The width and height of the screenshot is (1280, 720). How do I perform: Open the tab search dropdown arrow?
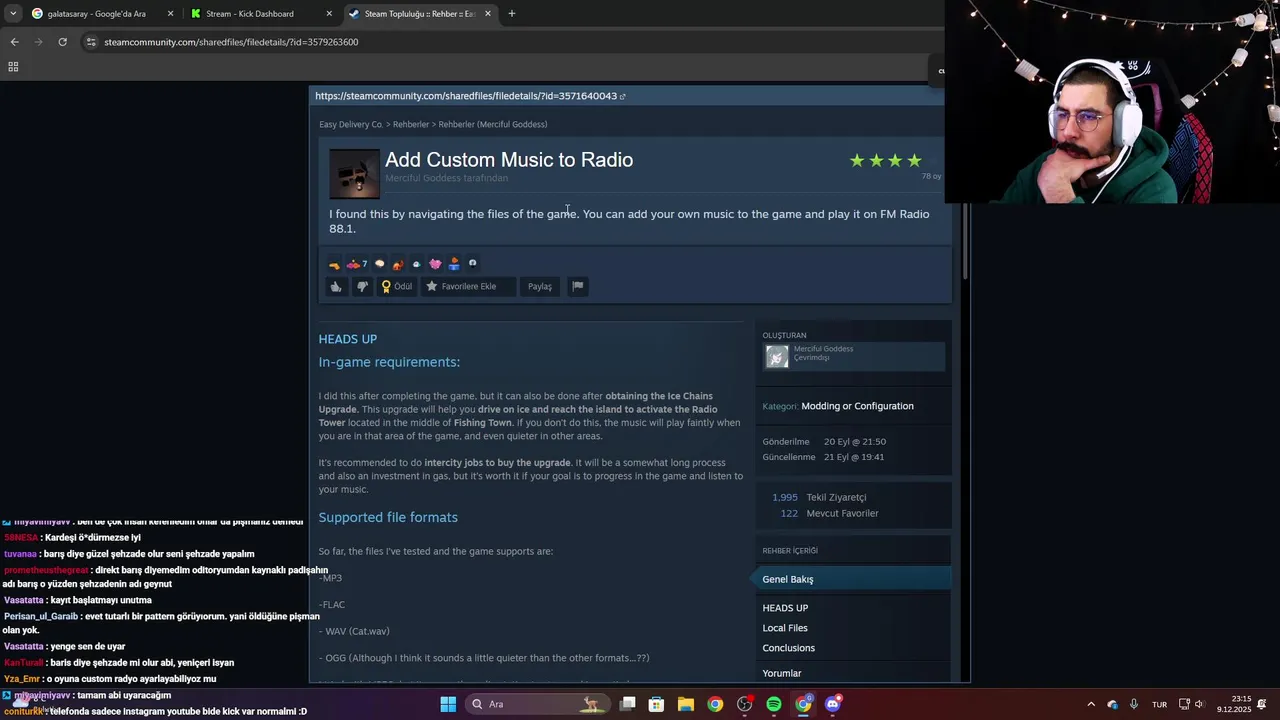pyautogui.click(x=12, y=14)
